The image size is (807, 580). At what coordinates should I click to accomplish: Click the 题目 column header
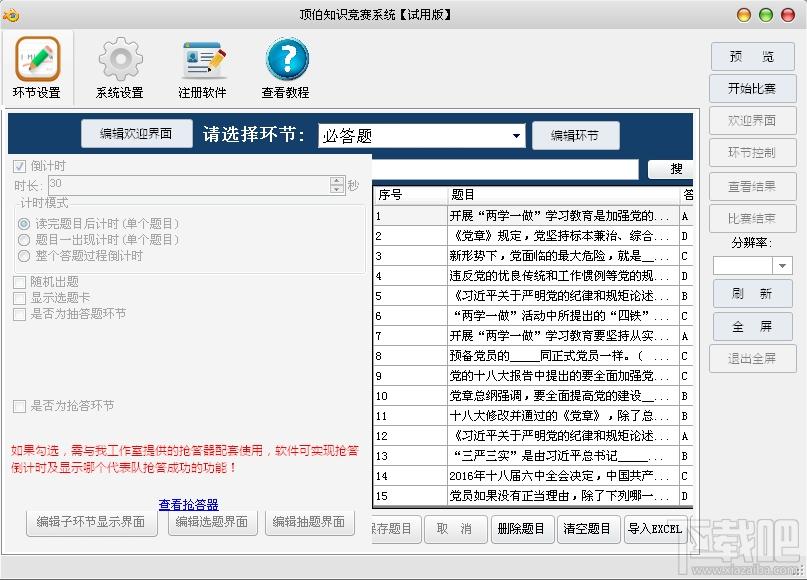tap(564, 195)
